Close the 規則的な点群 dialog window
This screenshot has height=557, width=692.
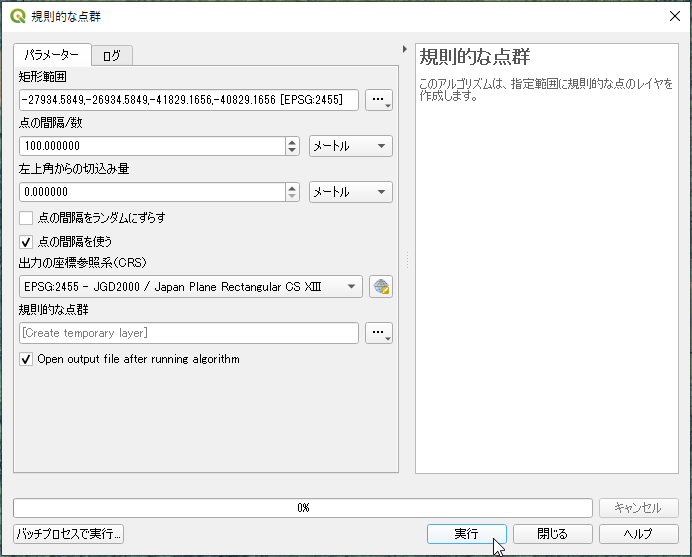click(675, 16)
